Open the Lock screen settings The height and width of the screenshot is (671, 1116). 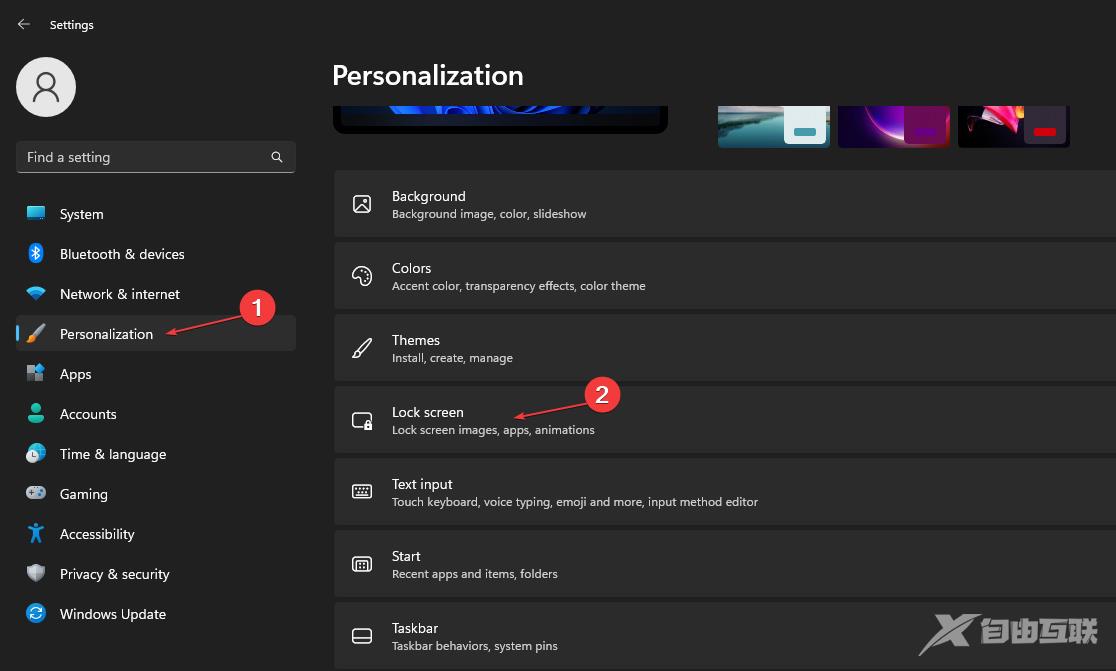point(428,412)
